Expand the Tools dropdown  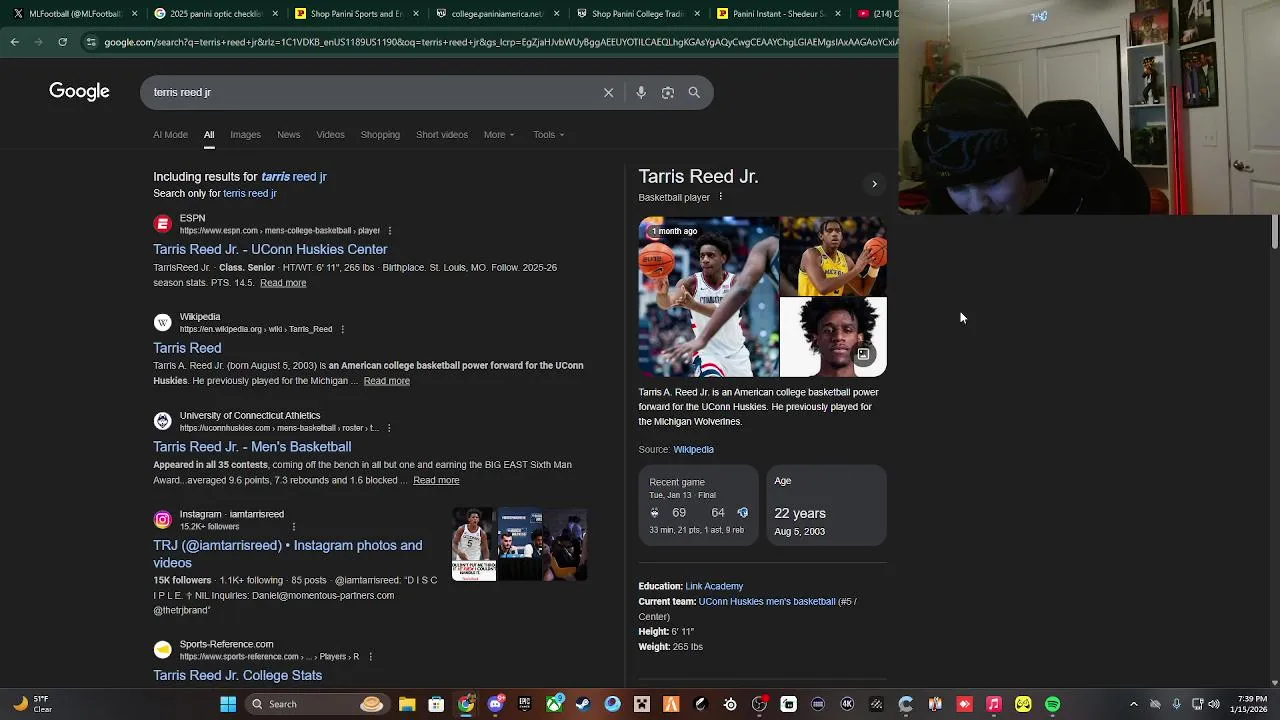tap(549, 134)
